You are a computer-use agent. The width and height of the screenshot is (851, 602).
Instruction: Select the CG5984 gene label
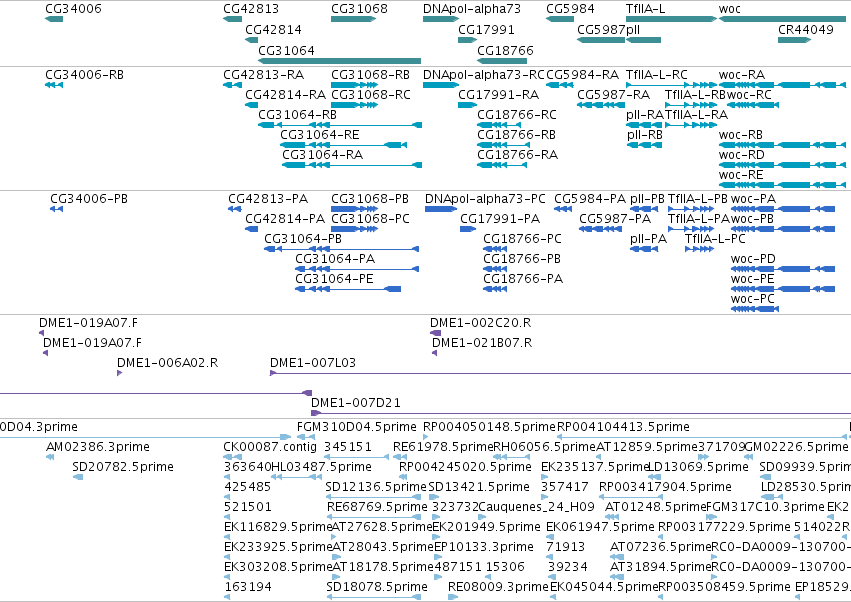(570, 9)
